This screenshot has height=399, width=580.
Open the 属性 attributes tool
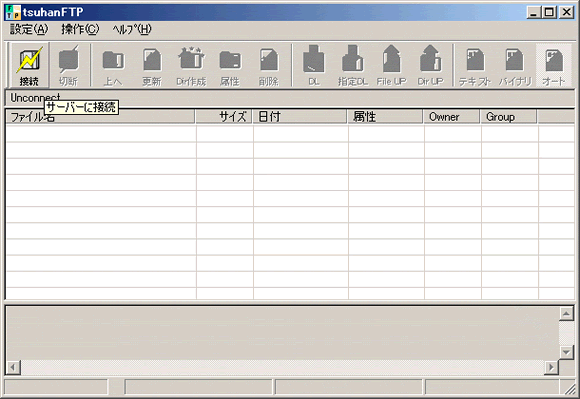230,65
